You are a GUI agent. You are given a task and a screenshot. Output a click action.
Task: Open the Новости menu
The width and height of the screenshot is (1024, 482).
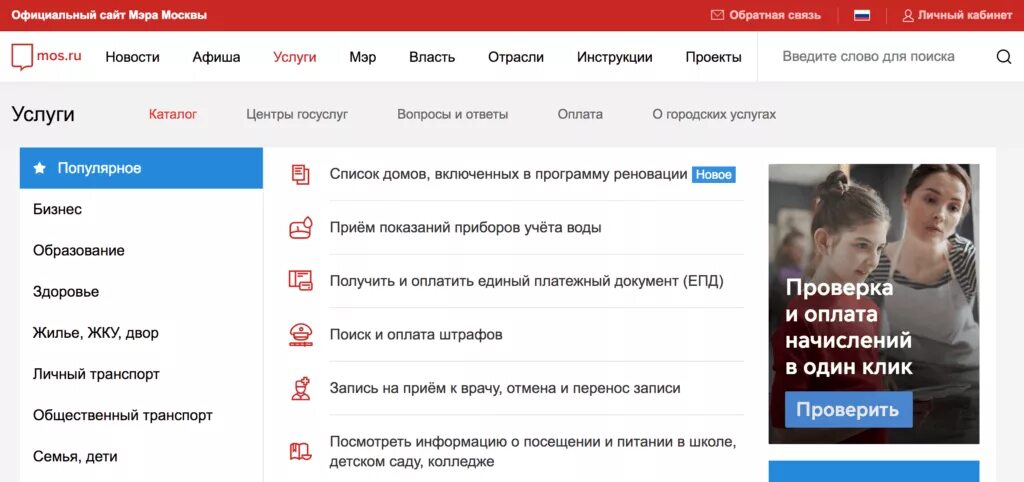tap(133, 57)
